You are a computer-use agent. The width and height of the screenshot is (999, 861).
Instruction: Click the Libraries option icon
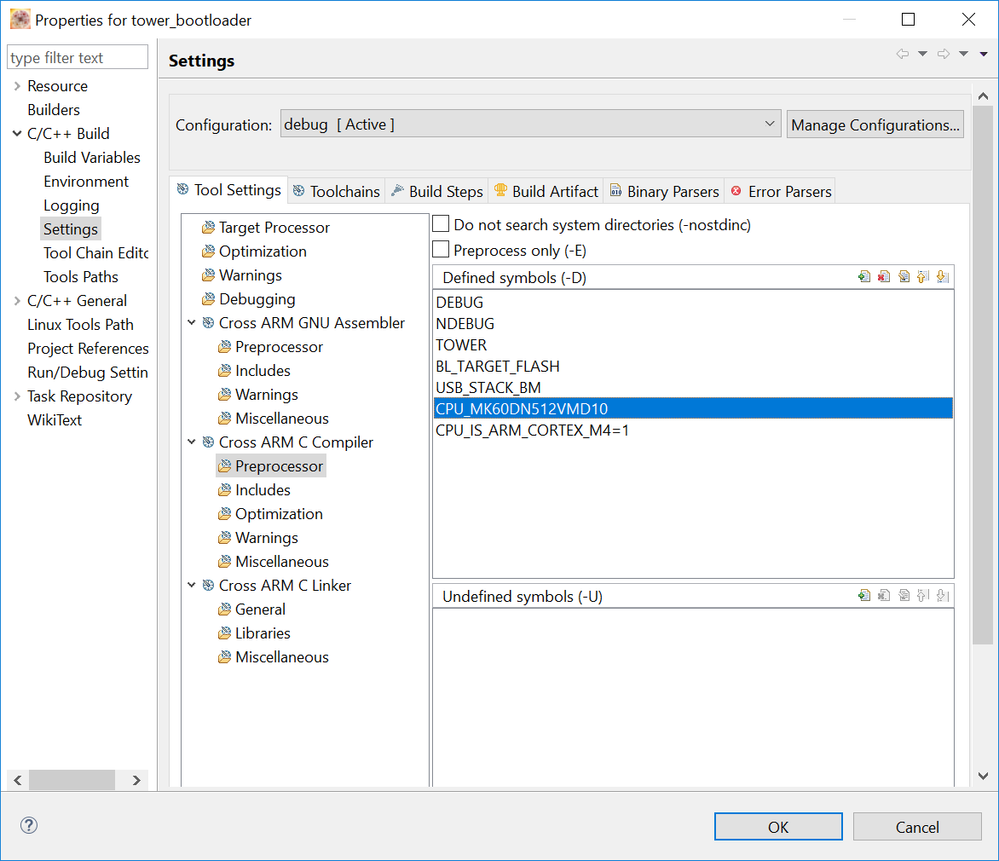tap(224, 633)
